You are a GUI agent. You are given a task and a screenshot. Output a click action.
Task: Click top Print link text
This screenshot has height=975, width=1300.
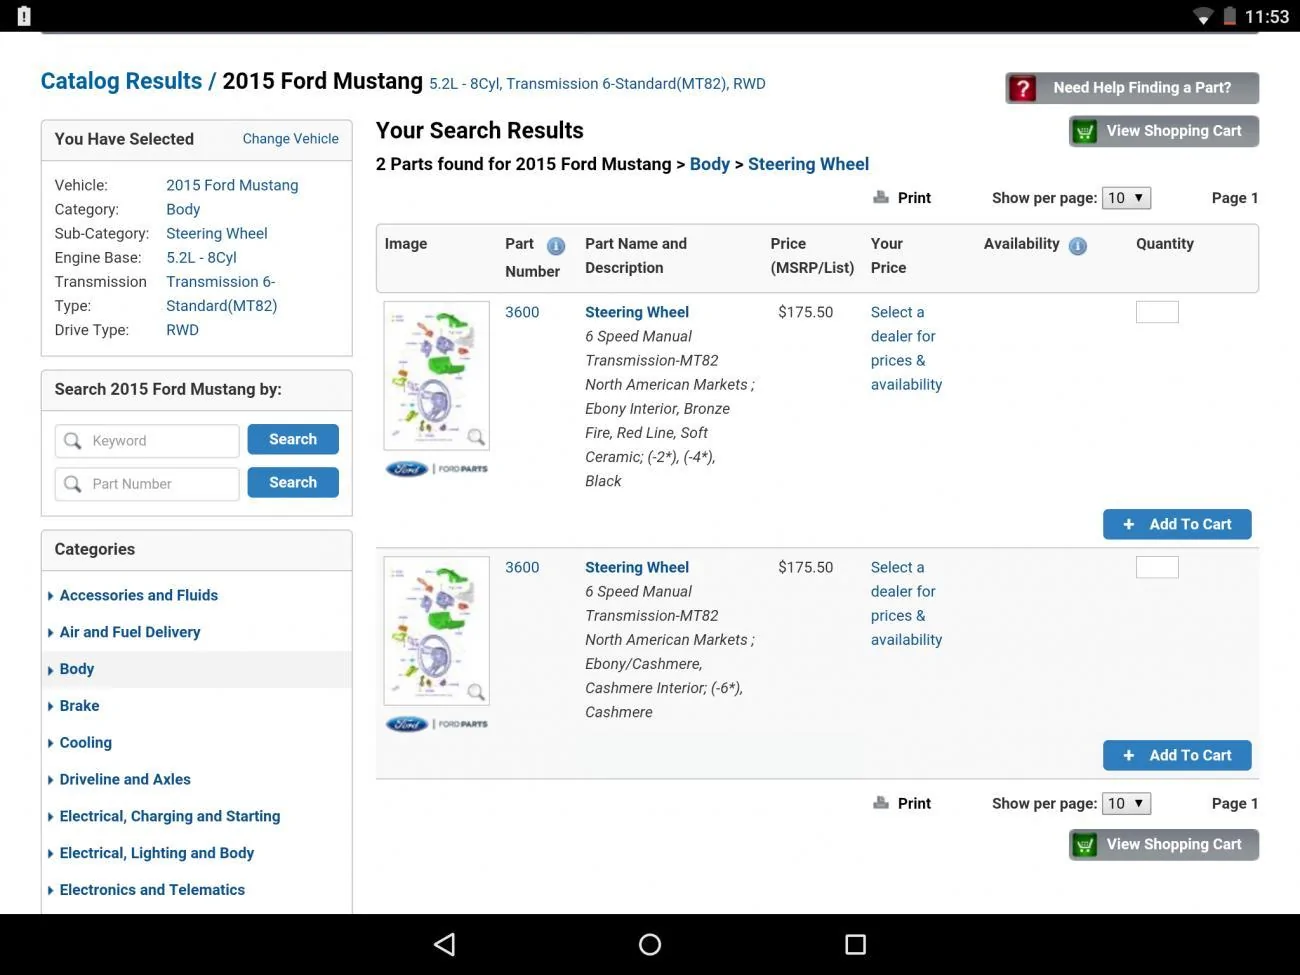pyautogui.click(x=914, y=198)
